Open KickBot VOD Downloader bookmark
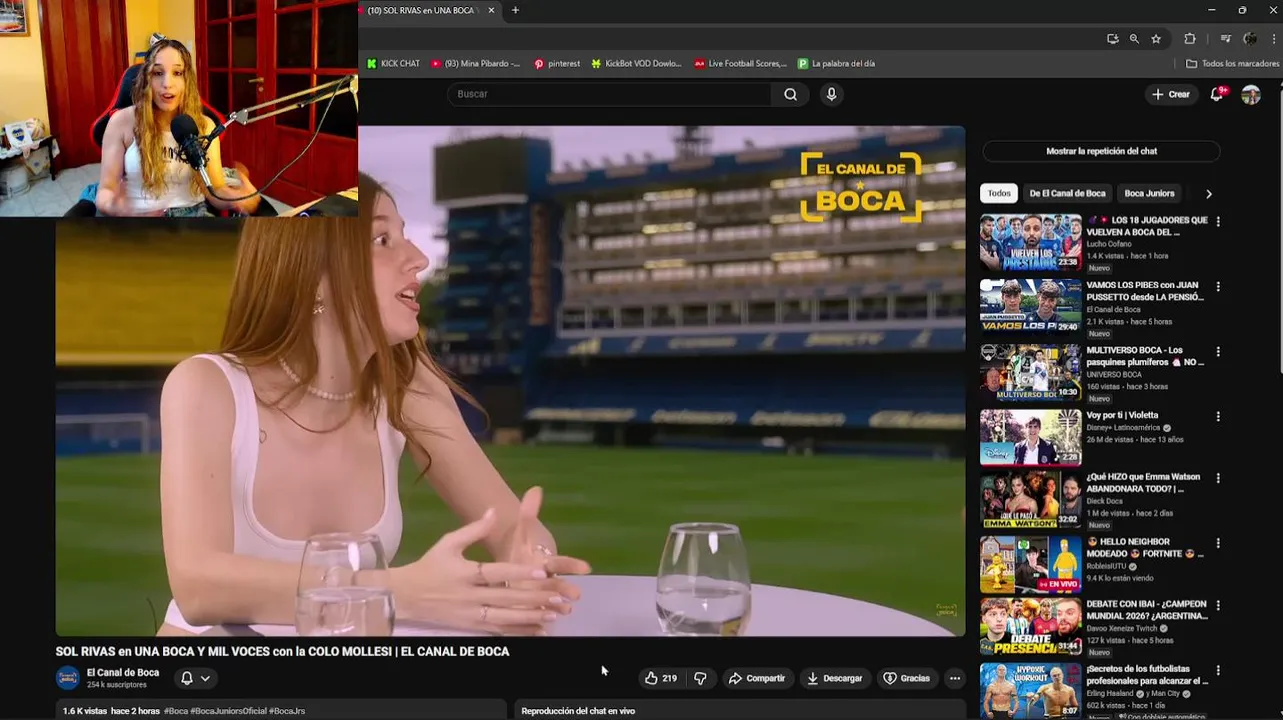This screenshot has height=720, width=1283. coord(636,63)
